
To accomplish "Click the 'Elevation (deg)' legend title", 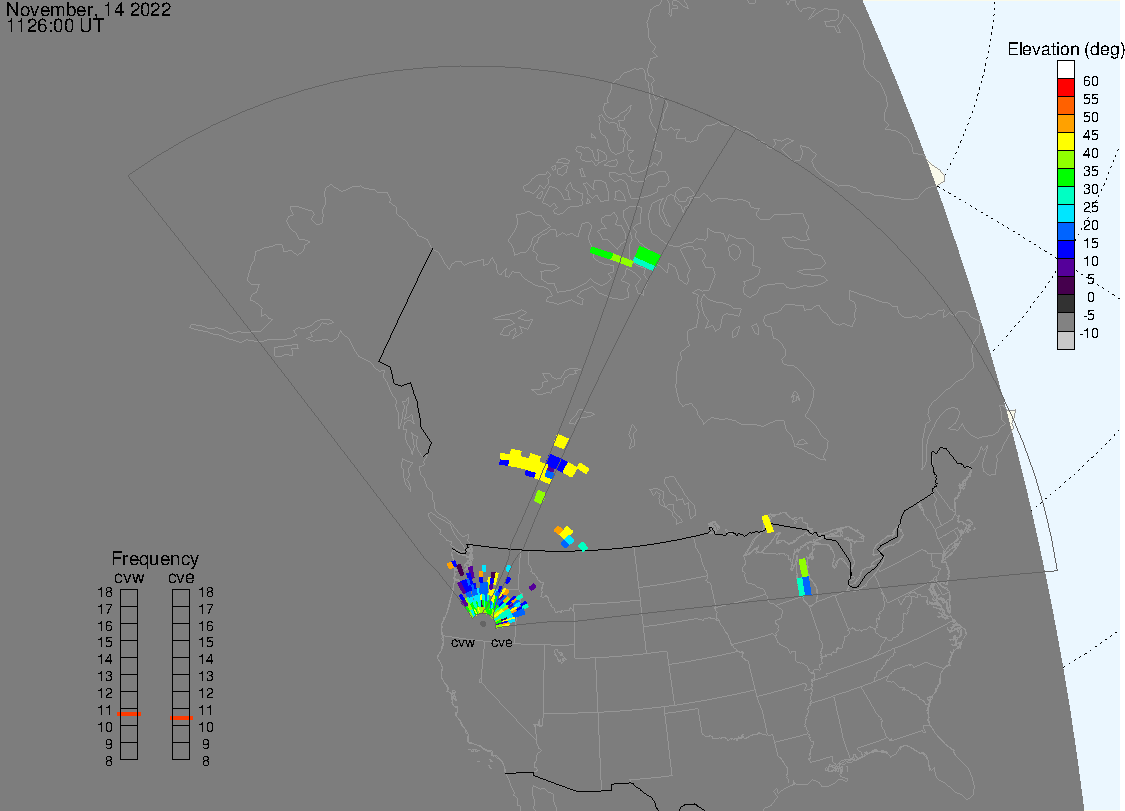I will point(1065,50).
